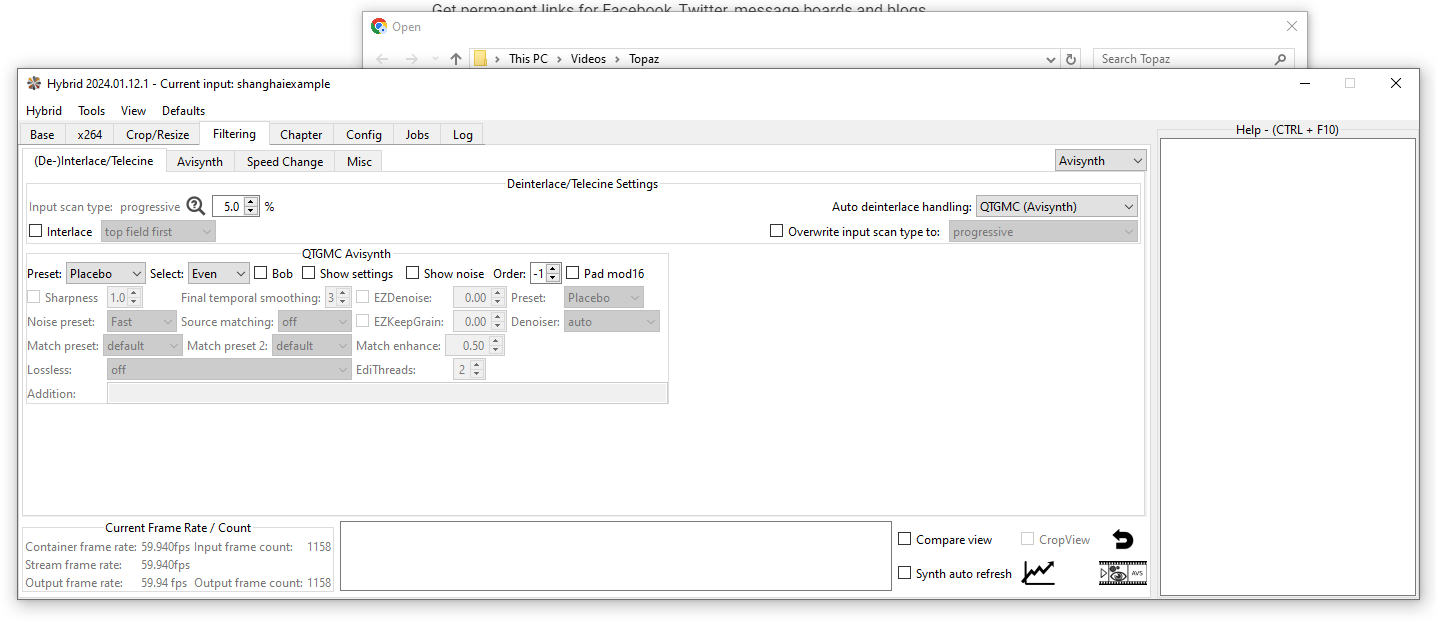
Task: Open the Auto deinterlace handling dropdown
Action: click(x=1057, y=207)
